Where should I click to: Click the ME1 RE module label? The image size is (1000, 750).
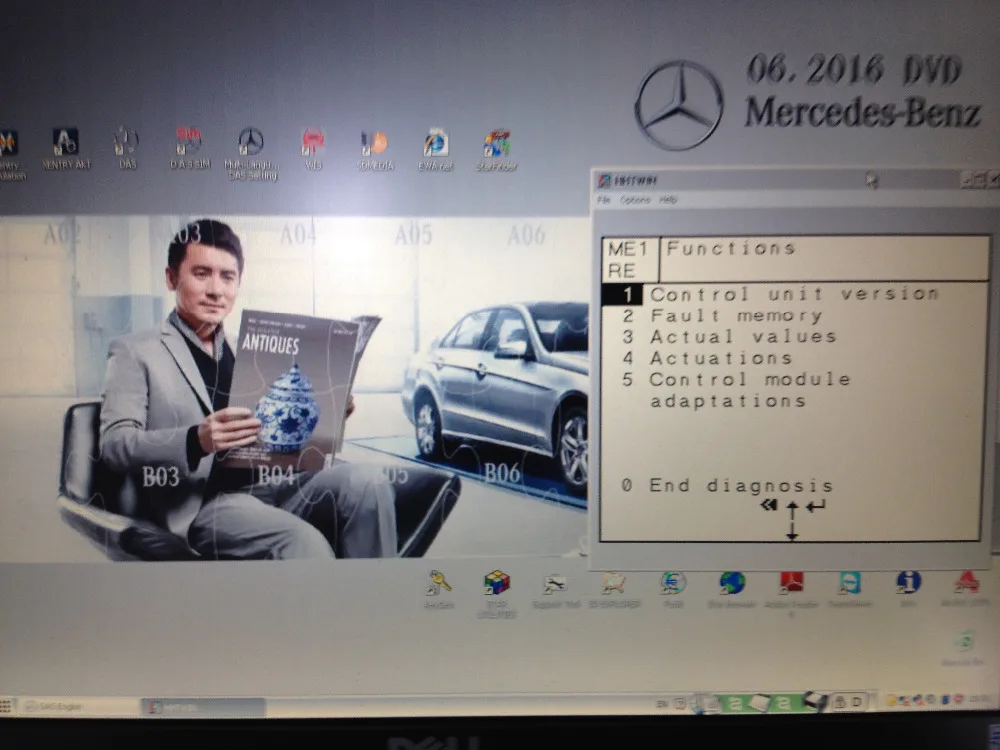pos(628,260)
